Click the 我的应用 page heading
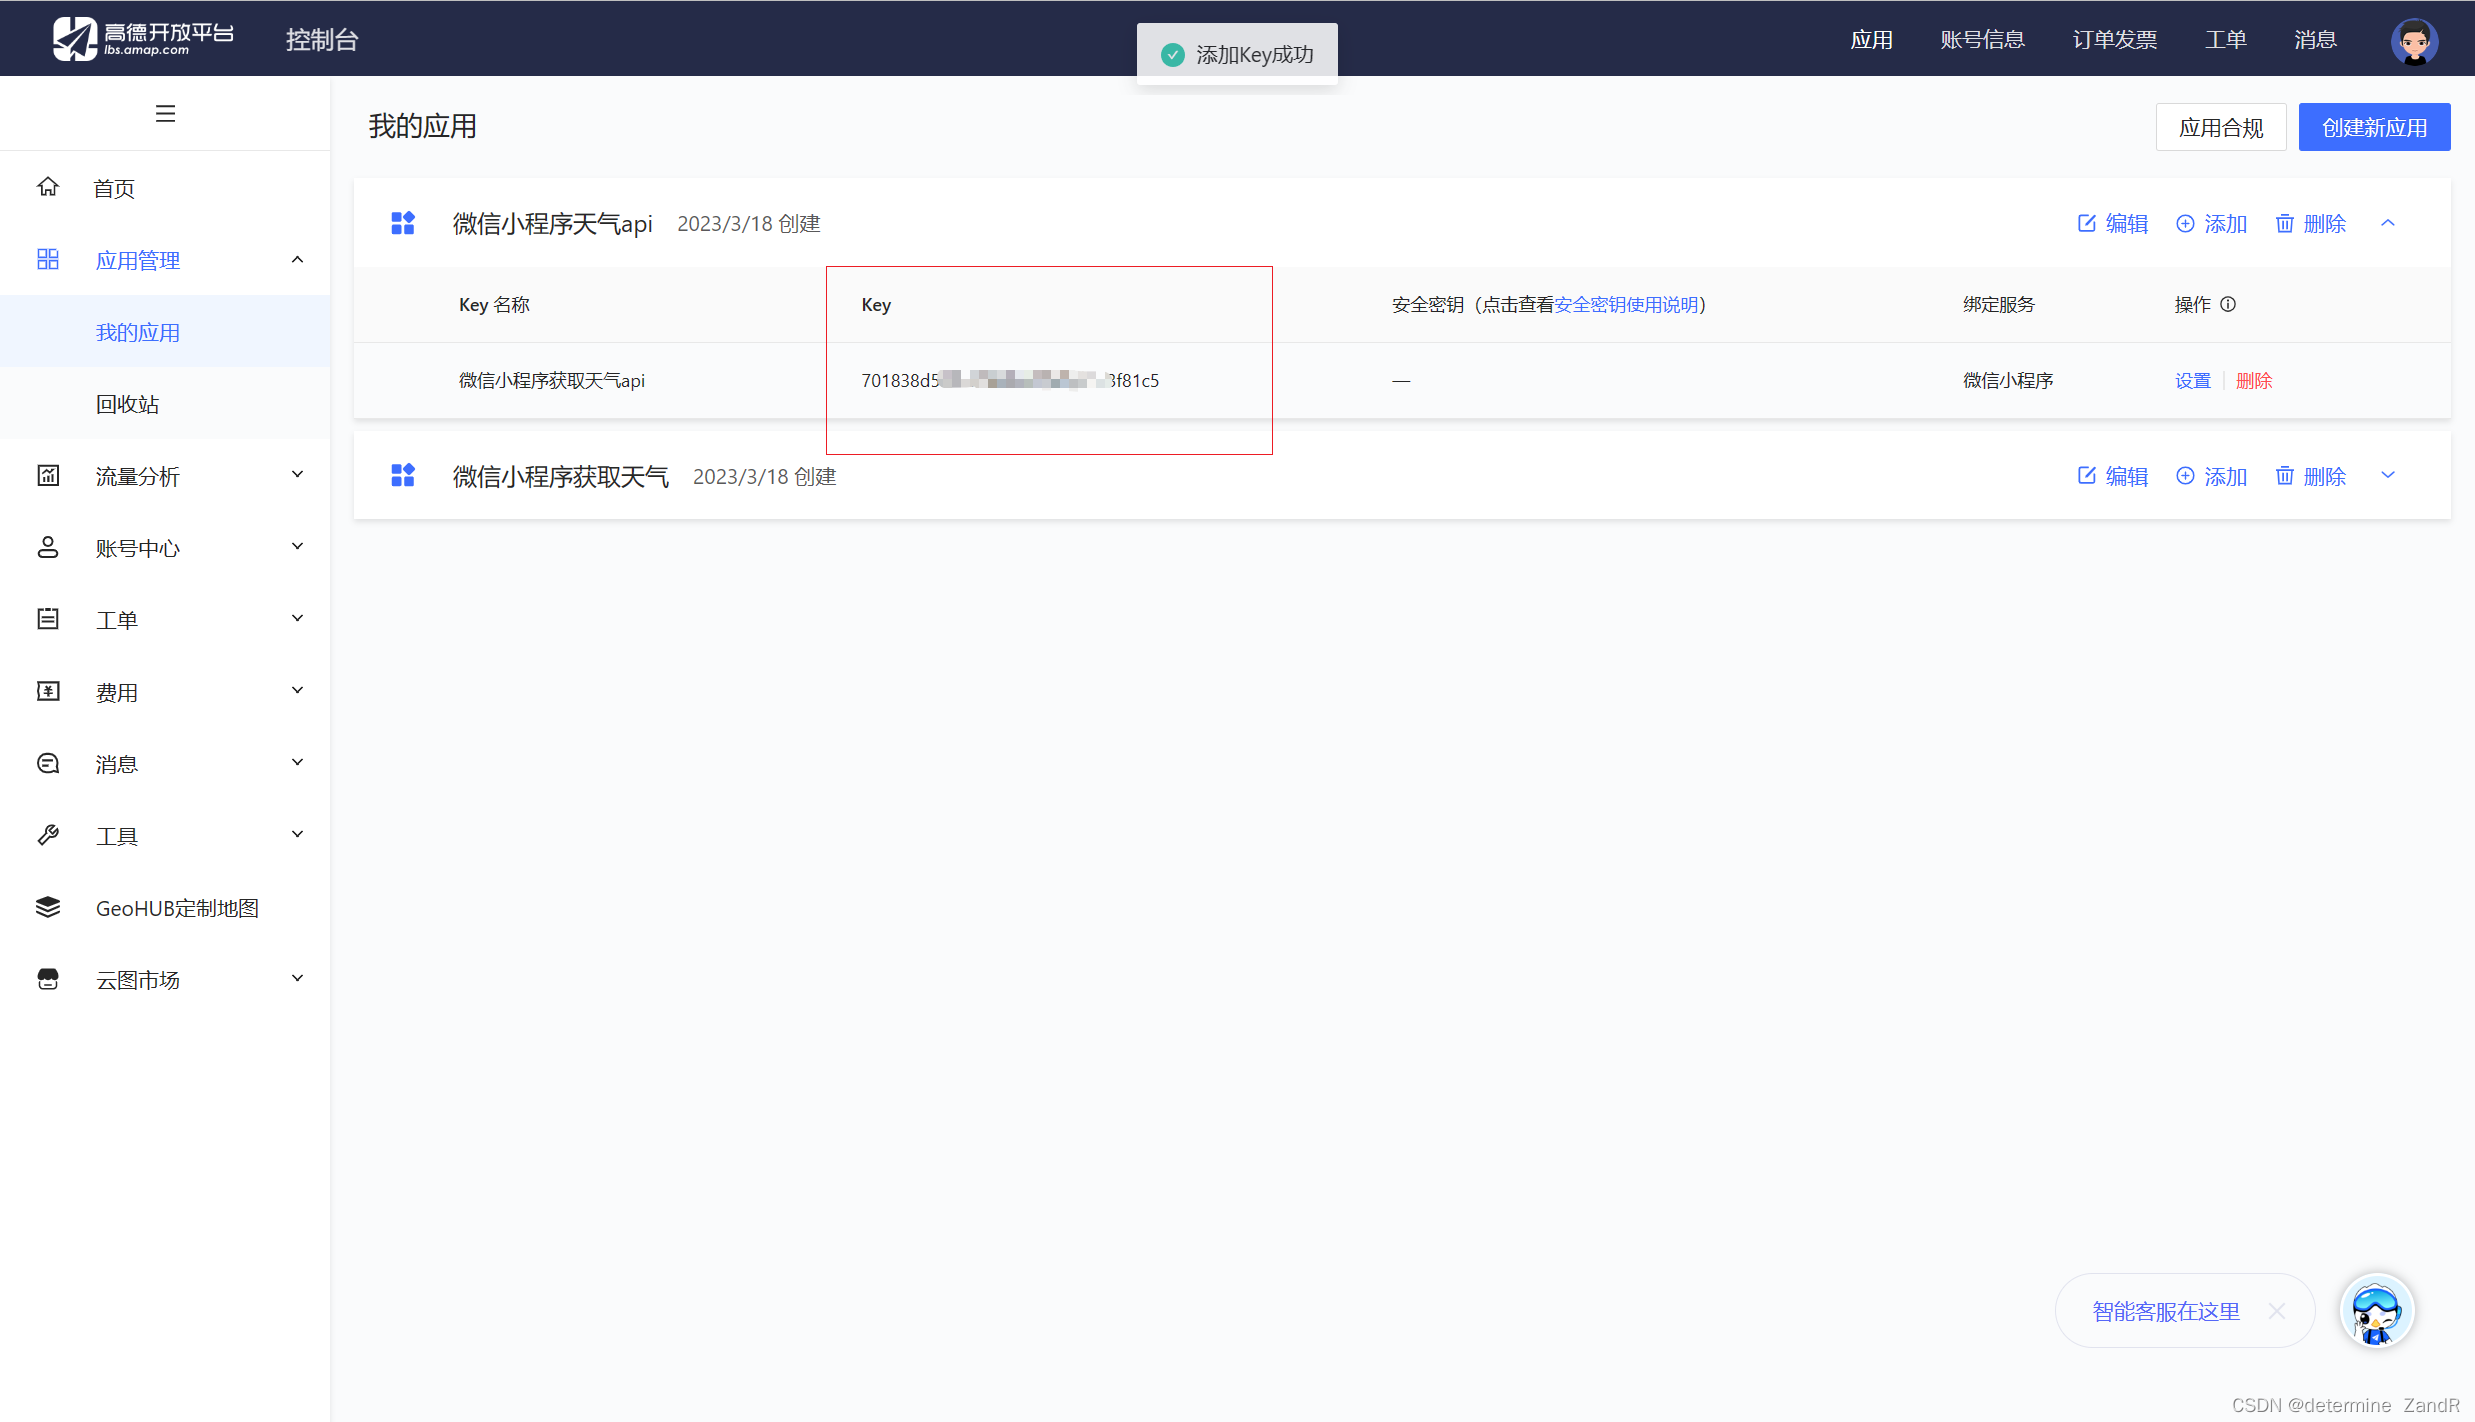This screenshot has width=2475, height=1422. coord(423,126)
